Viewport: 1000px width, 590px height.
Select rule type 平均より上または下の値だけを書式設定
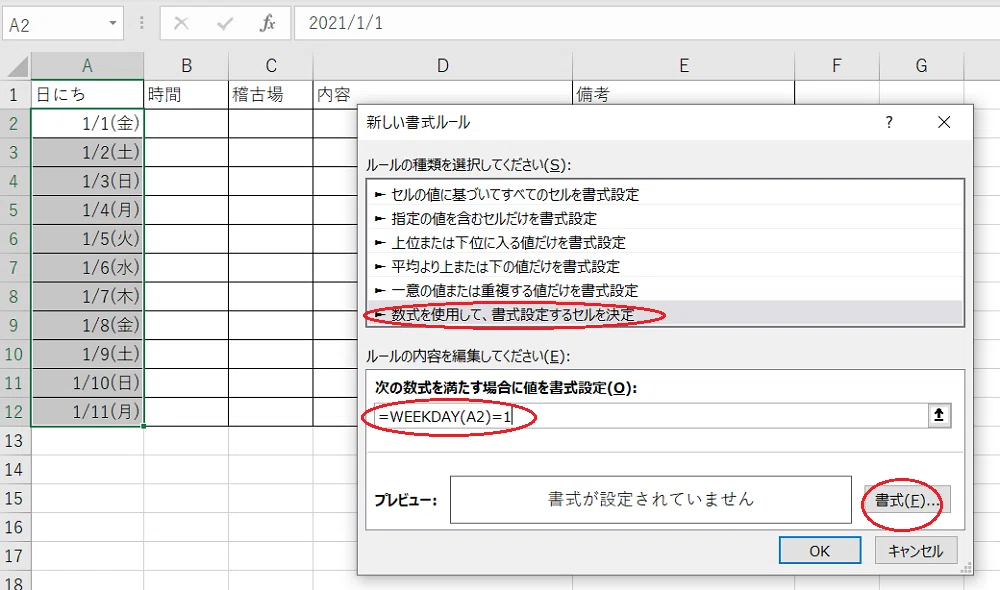click(665, 267)
